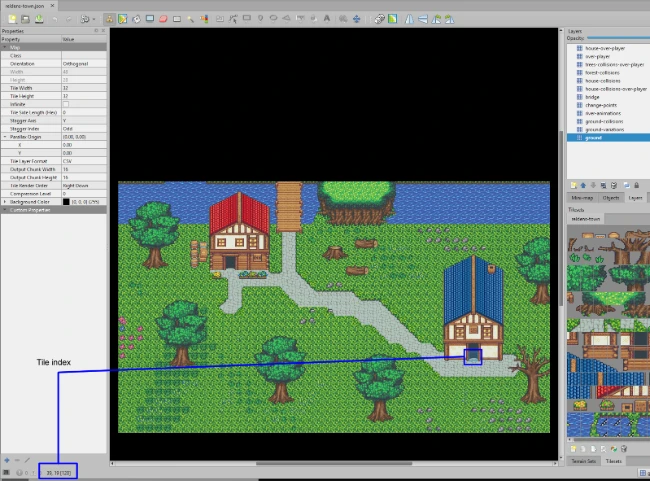The width and height of the screenshot is (650, 481).
Task: Expand the Background Color property
Action: [5, 202]
